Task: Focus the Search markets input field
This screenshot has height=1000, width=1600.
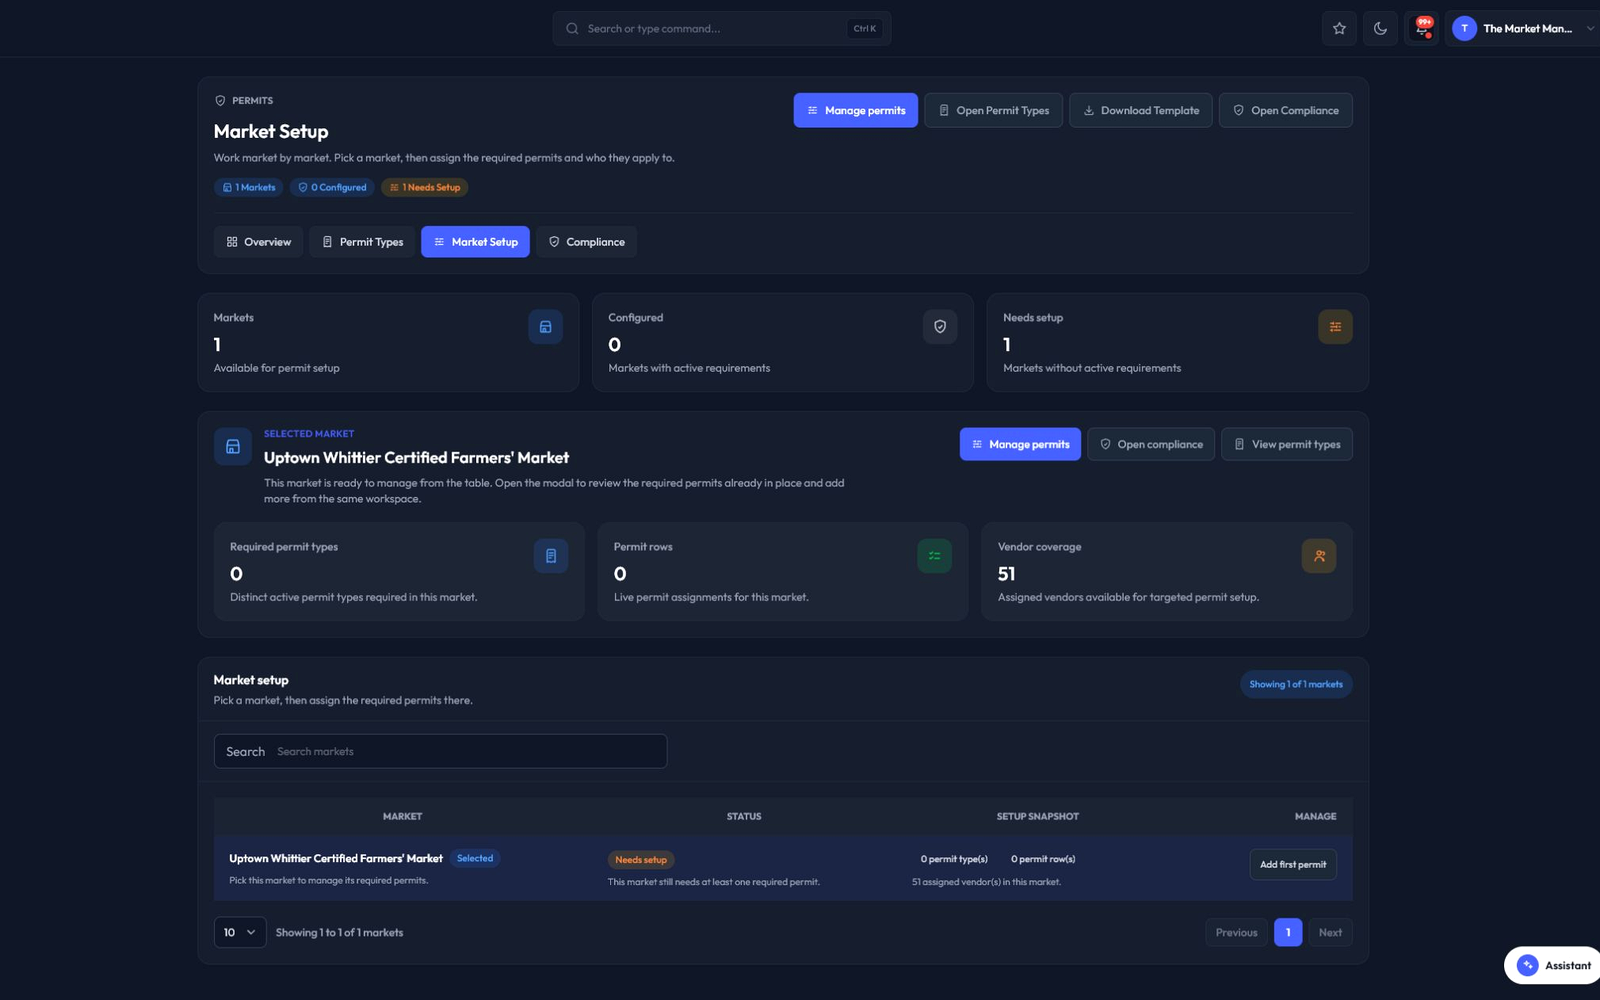Action: (x=440, y=751)
